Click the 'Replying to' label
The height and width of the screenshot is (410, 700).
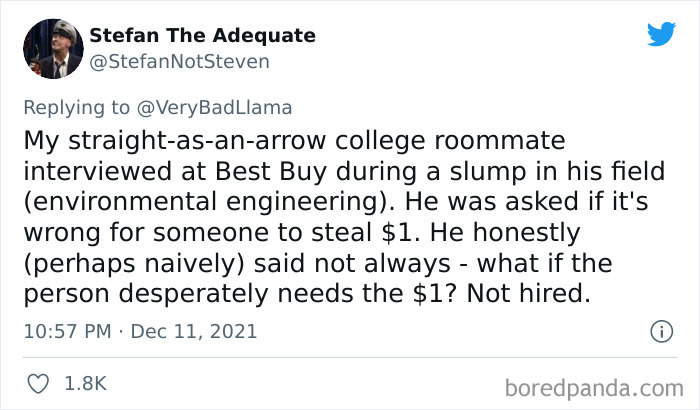click(x=77, y=108)
